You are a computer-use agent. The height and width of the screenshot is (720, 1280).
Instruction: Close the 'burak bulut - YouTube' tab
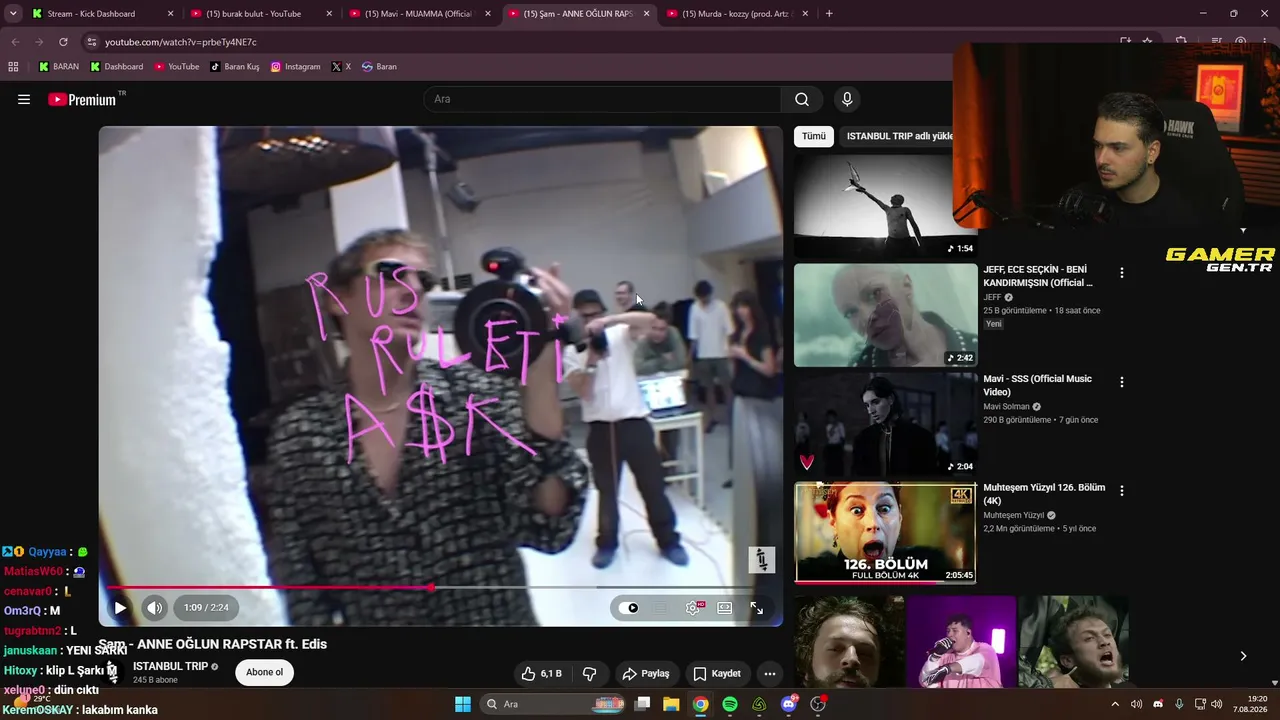coord(329,14)
